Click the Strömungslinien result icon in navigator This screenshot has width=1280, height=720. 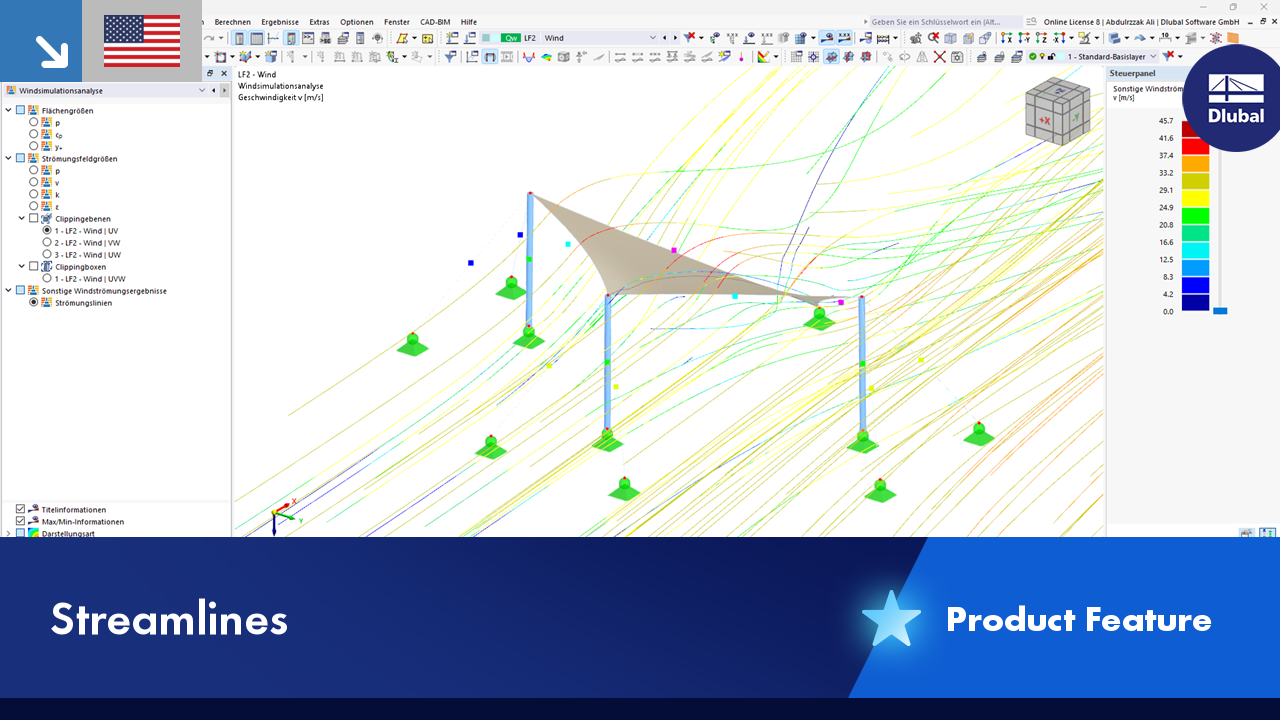click(46, 303)
